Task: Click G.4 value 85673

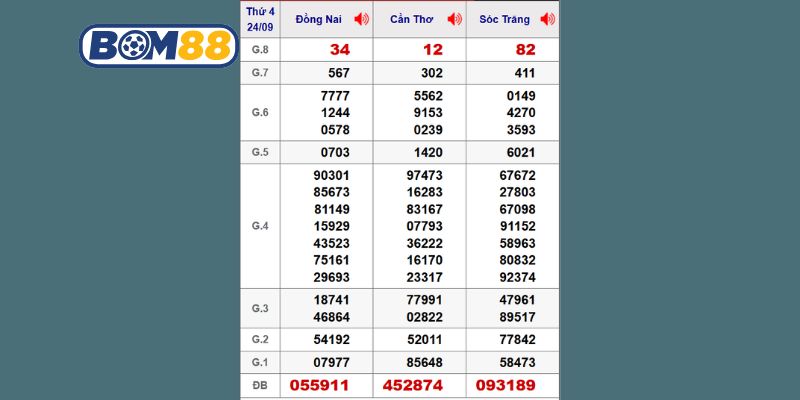Action: pyautogui.click(x=332, y=192)
